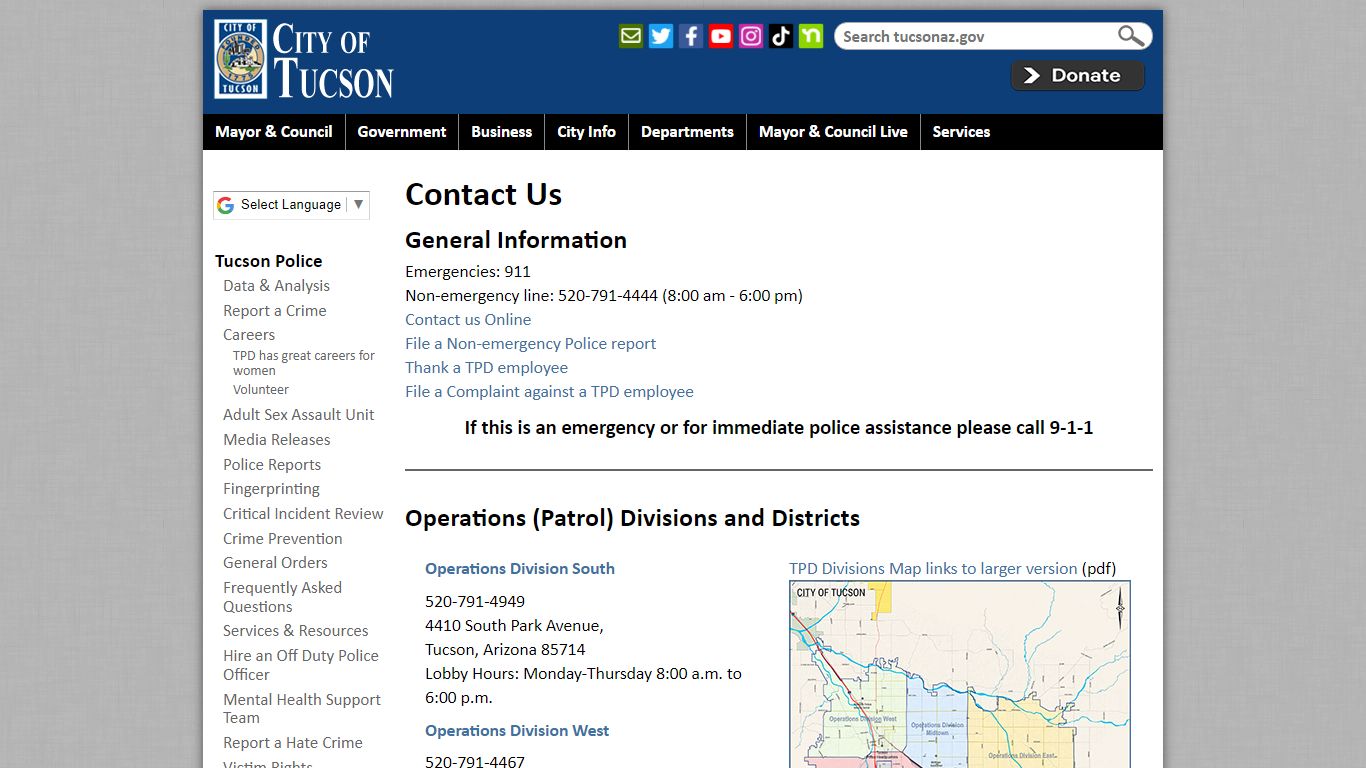Screen dimensions: 1366x768
Task: Click the City of Tucson logo
Action: click(304, 60)
